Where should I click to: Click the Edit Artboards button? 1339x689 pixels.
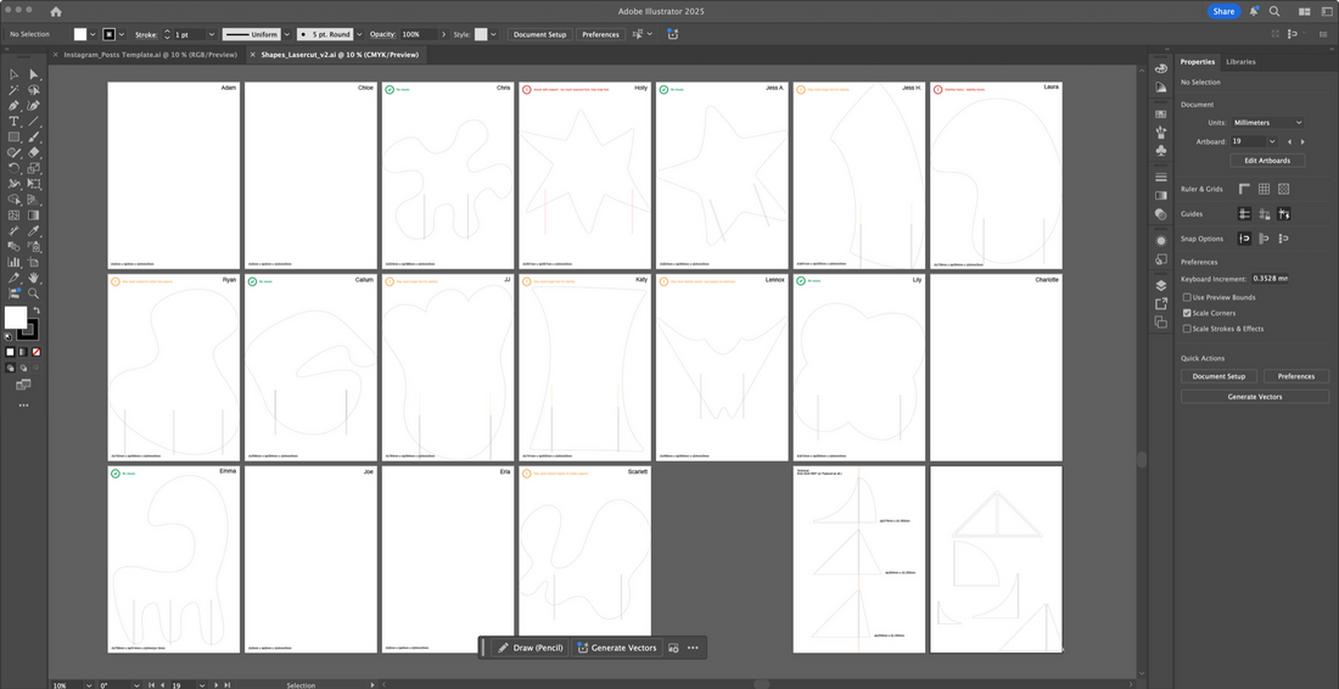pyautogui.click(x=1266, y=160)
